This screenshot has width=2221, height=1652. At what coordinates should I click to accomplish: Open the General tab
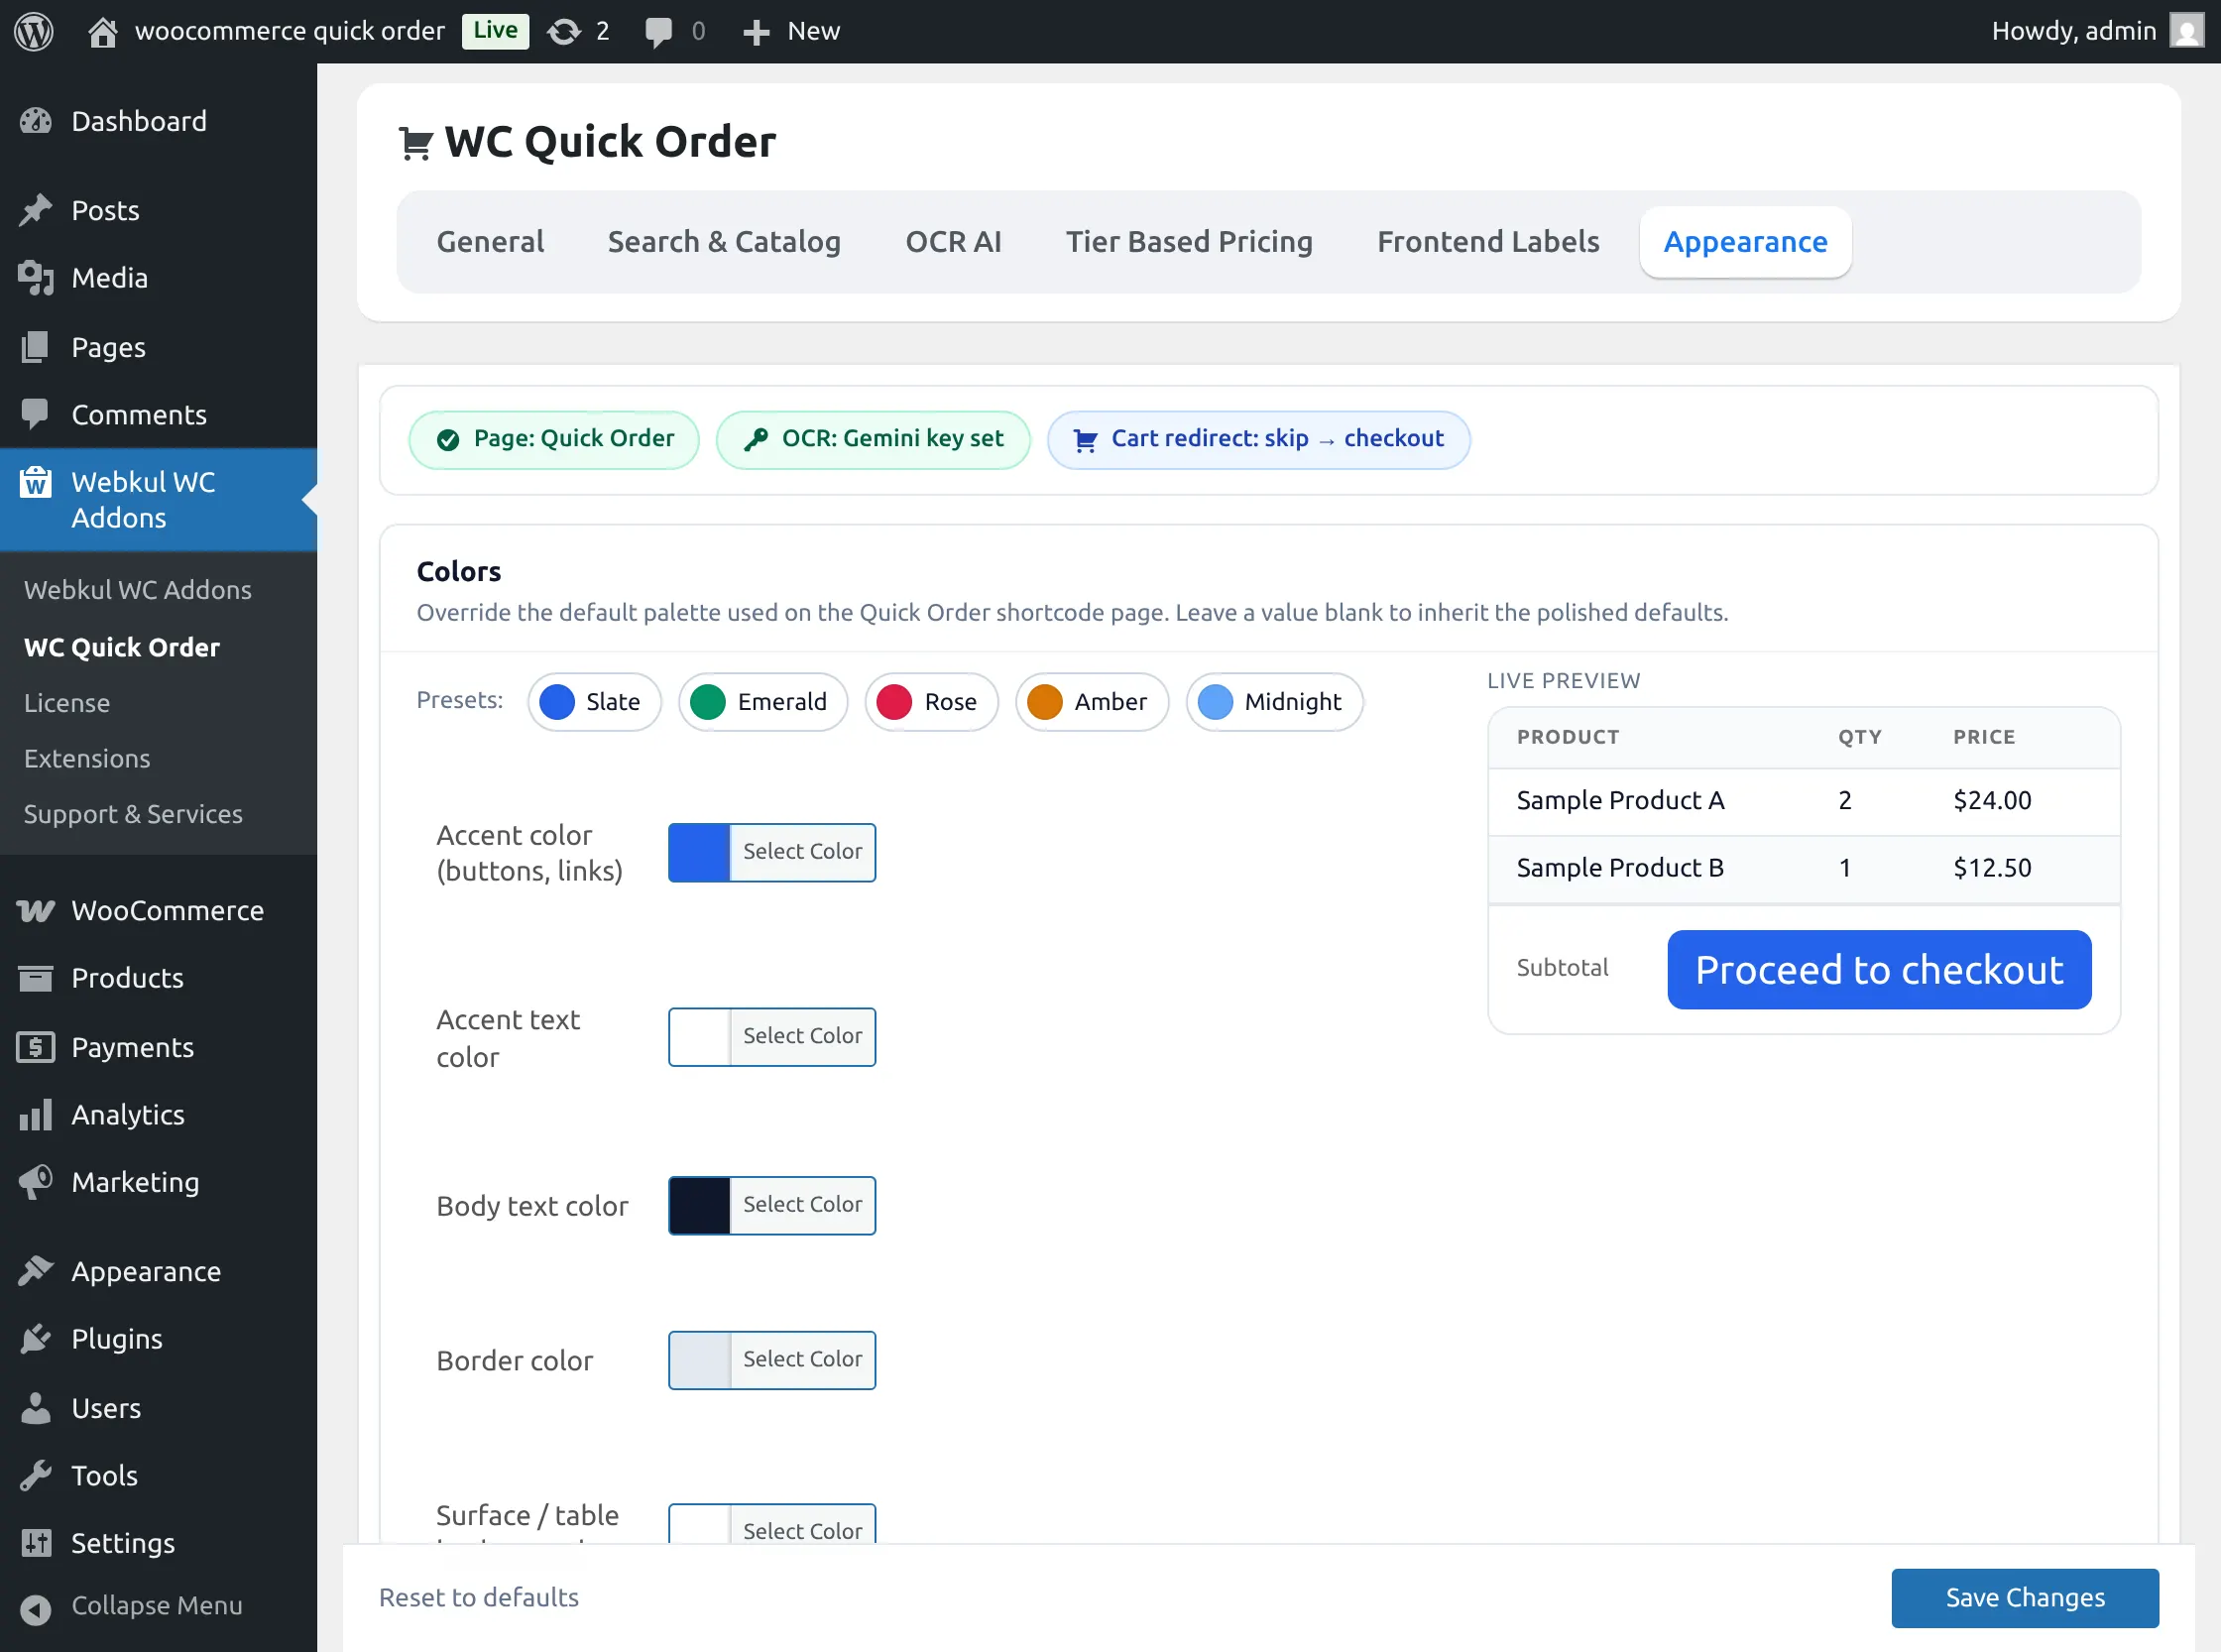[x=490, y=241]
